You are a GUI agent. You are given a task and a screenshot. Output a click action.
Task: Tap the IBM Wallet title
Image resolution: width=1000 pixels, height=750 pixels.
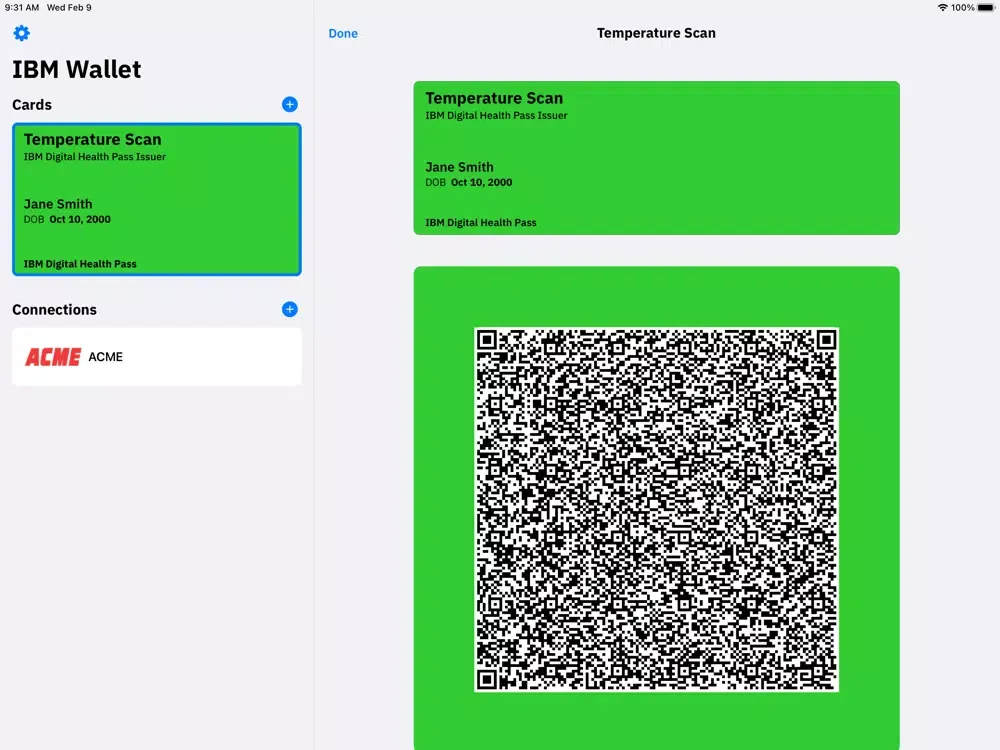tap(77, 70)
